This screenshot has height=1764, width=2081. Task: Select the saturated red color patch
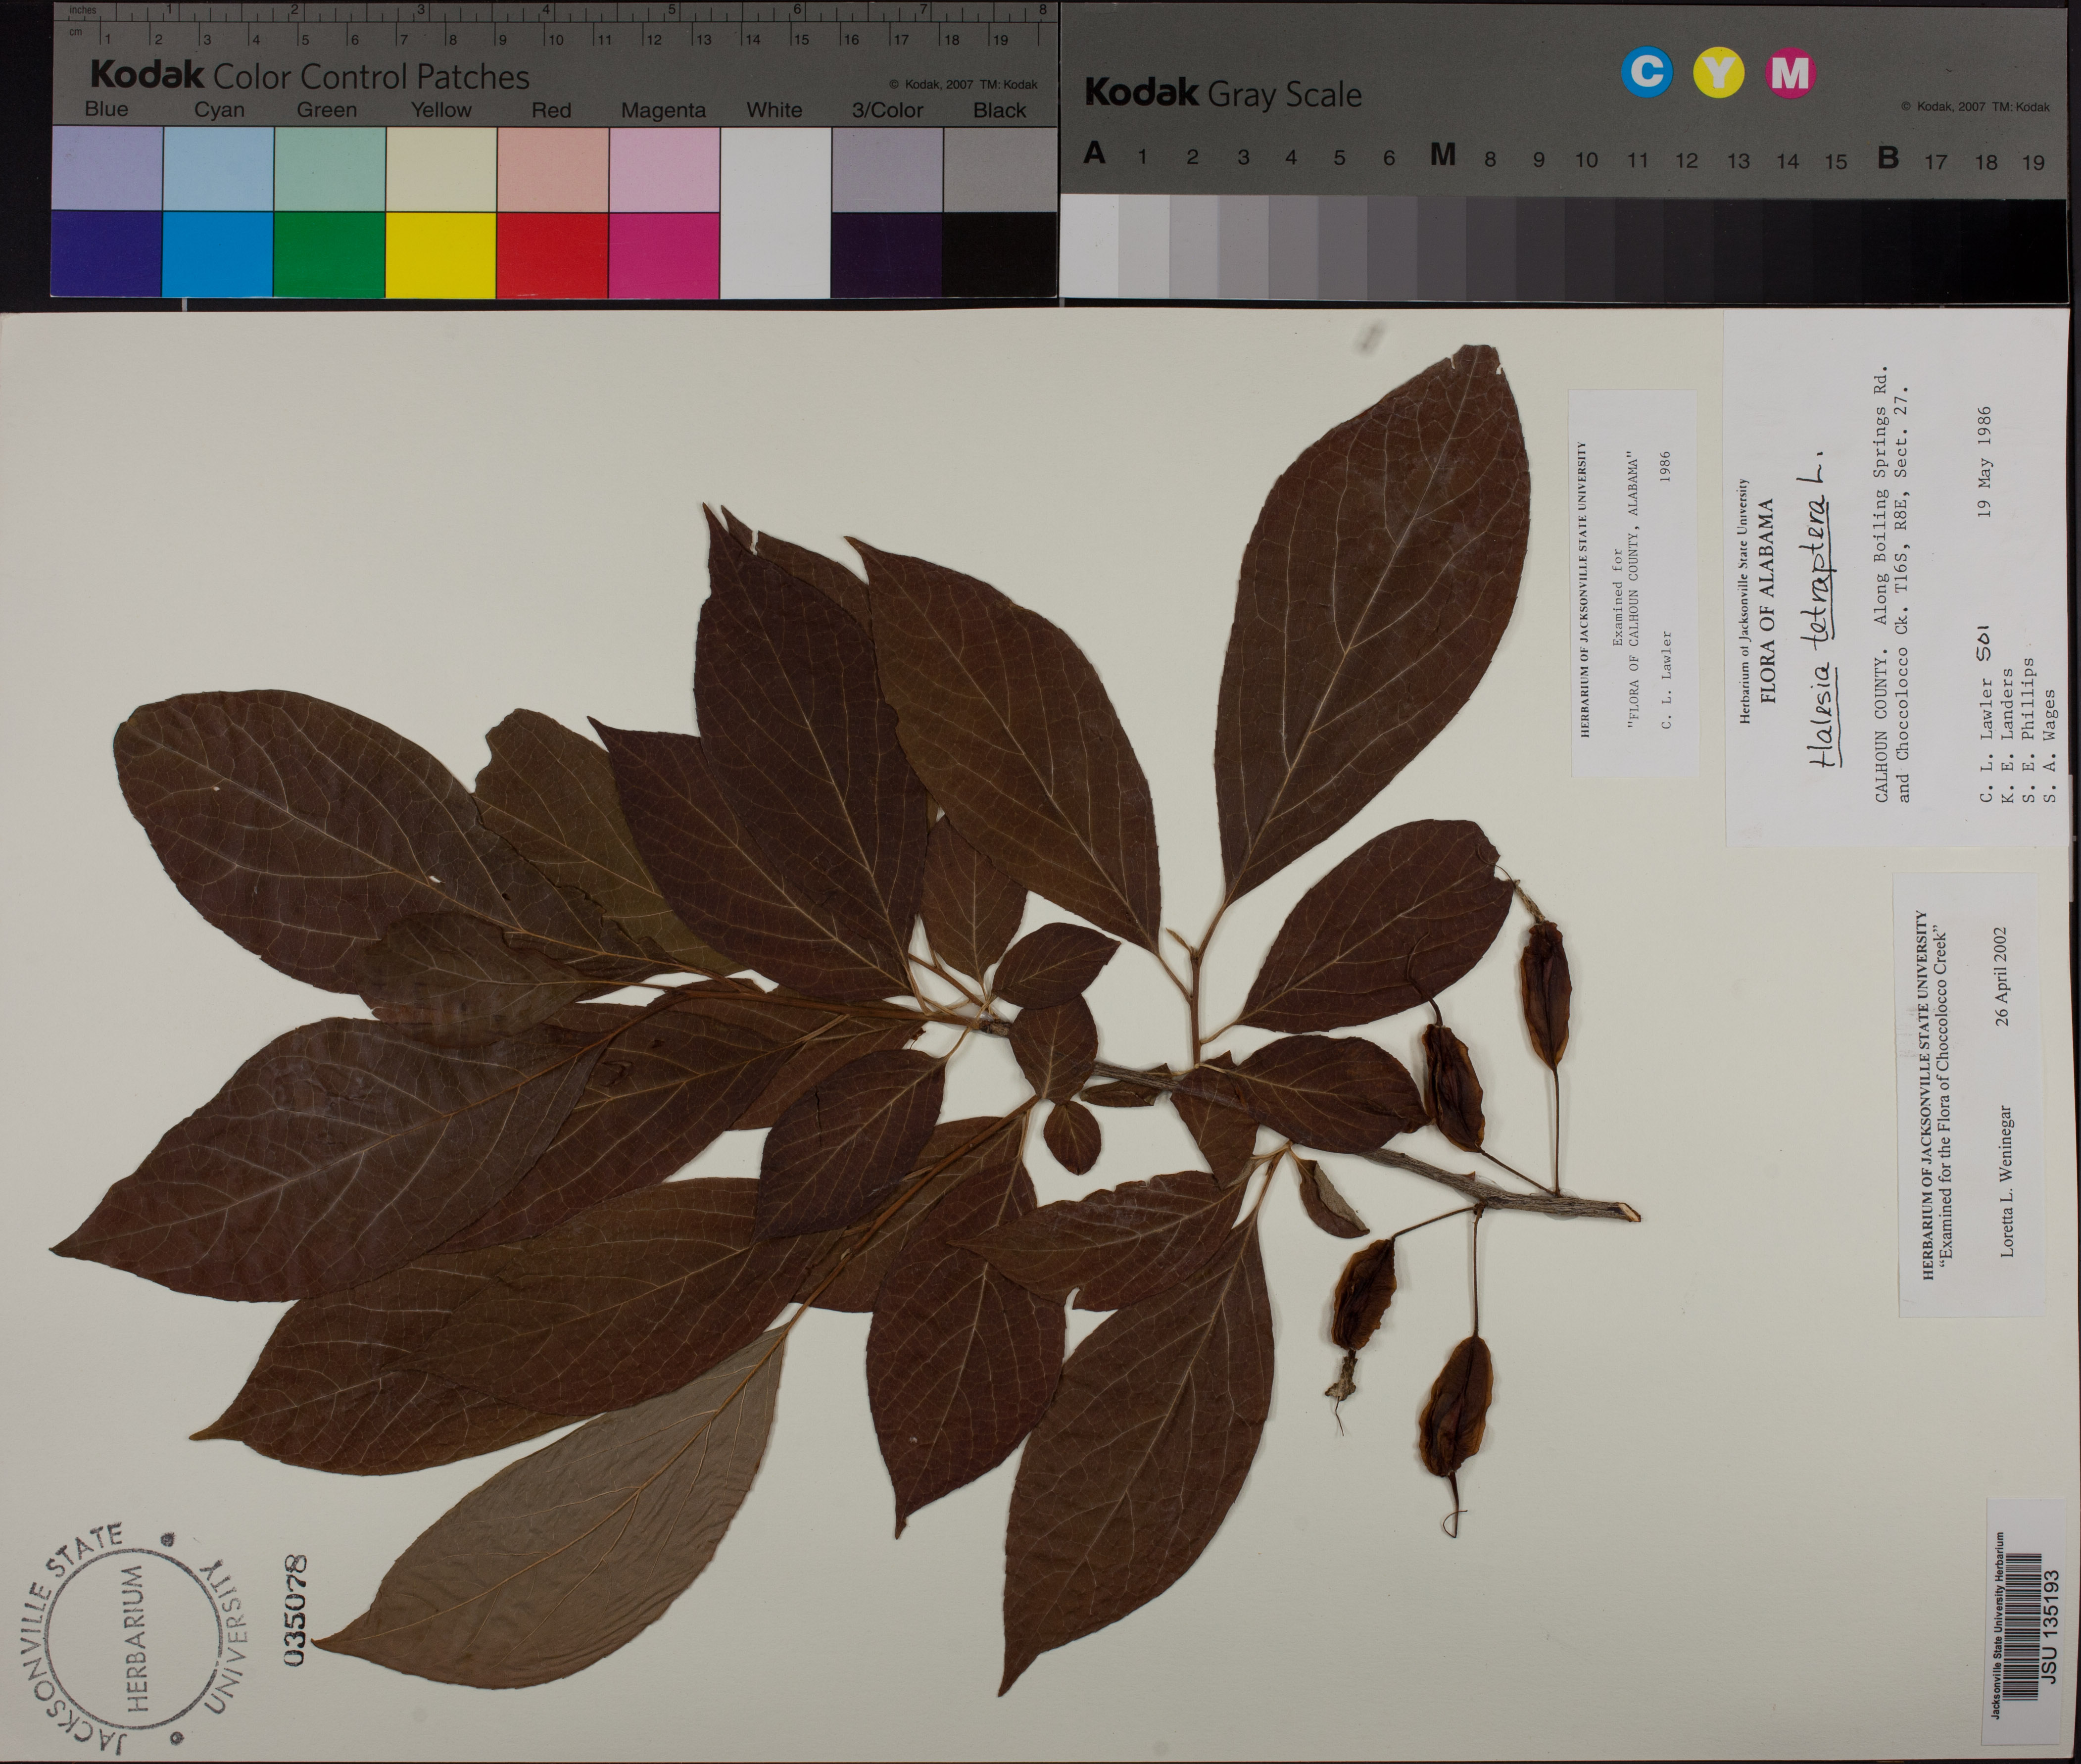coord(553,255)
